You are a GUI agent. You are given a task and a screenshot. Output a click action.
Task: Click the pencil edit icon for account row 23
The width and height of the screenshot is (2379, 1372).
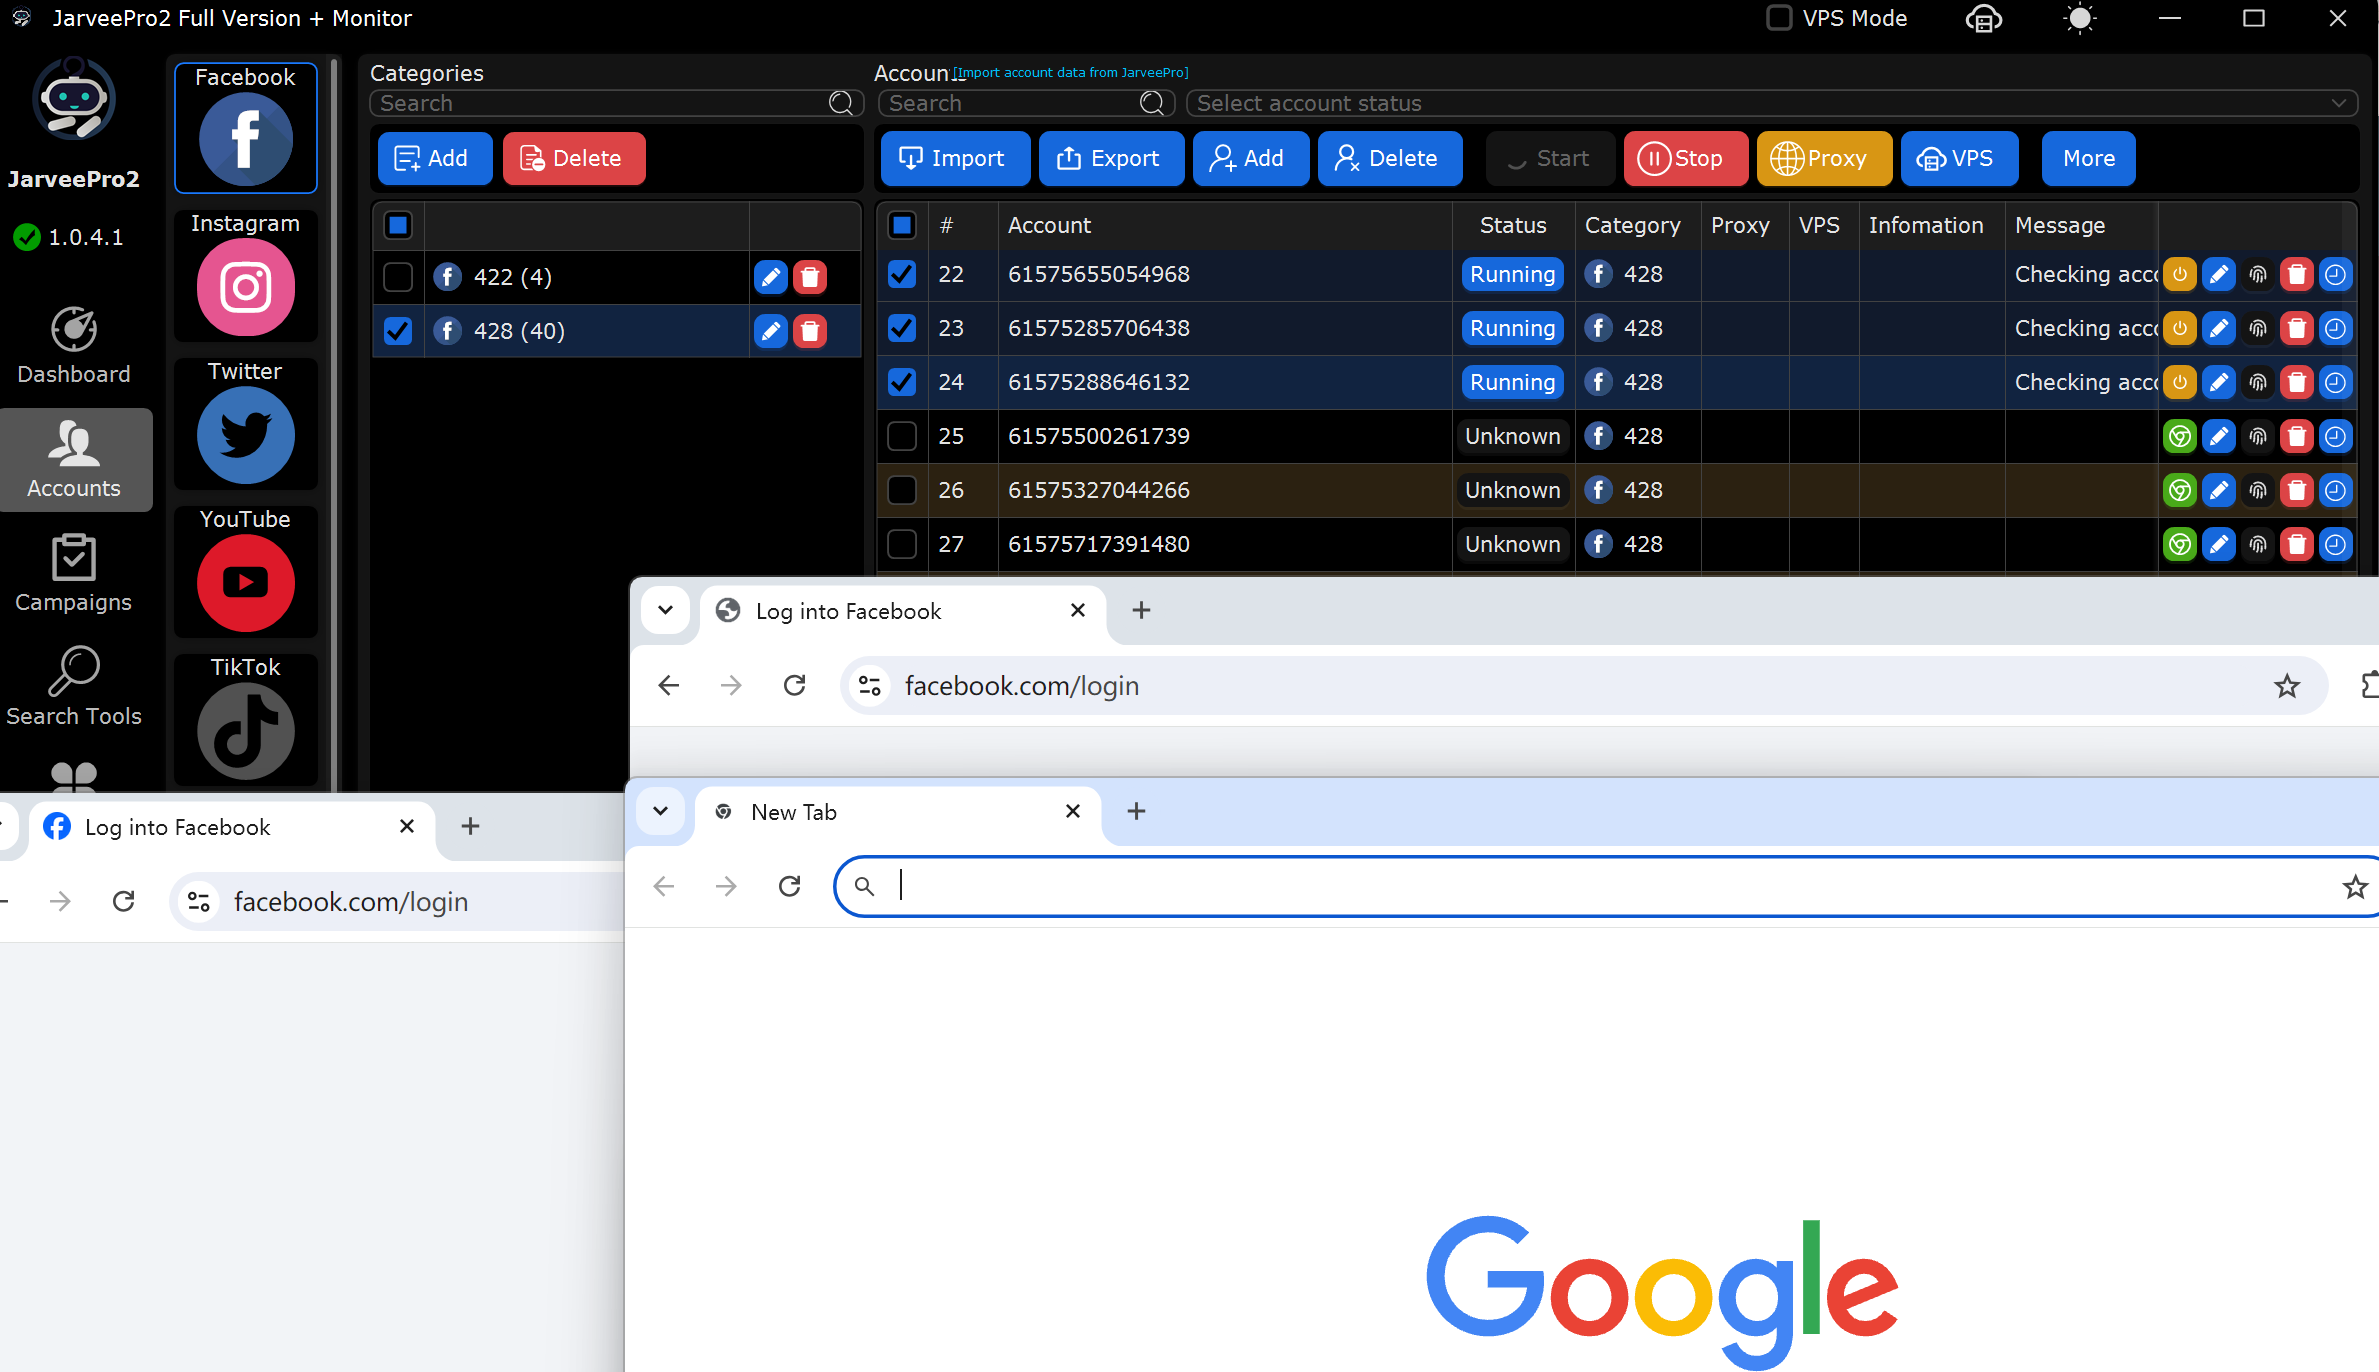click(x=2219, y=328)
